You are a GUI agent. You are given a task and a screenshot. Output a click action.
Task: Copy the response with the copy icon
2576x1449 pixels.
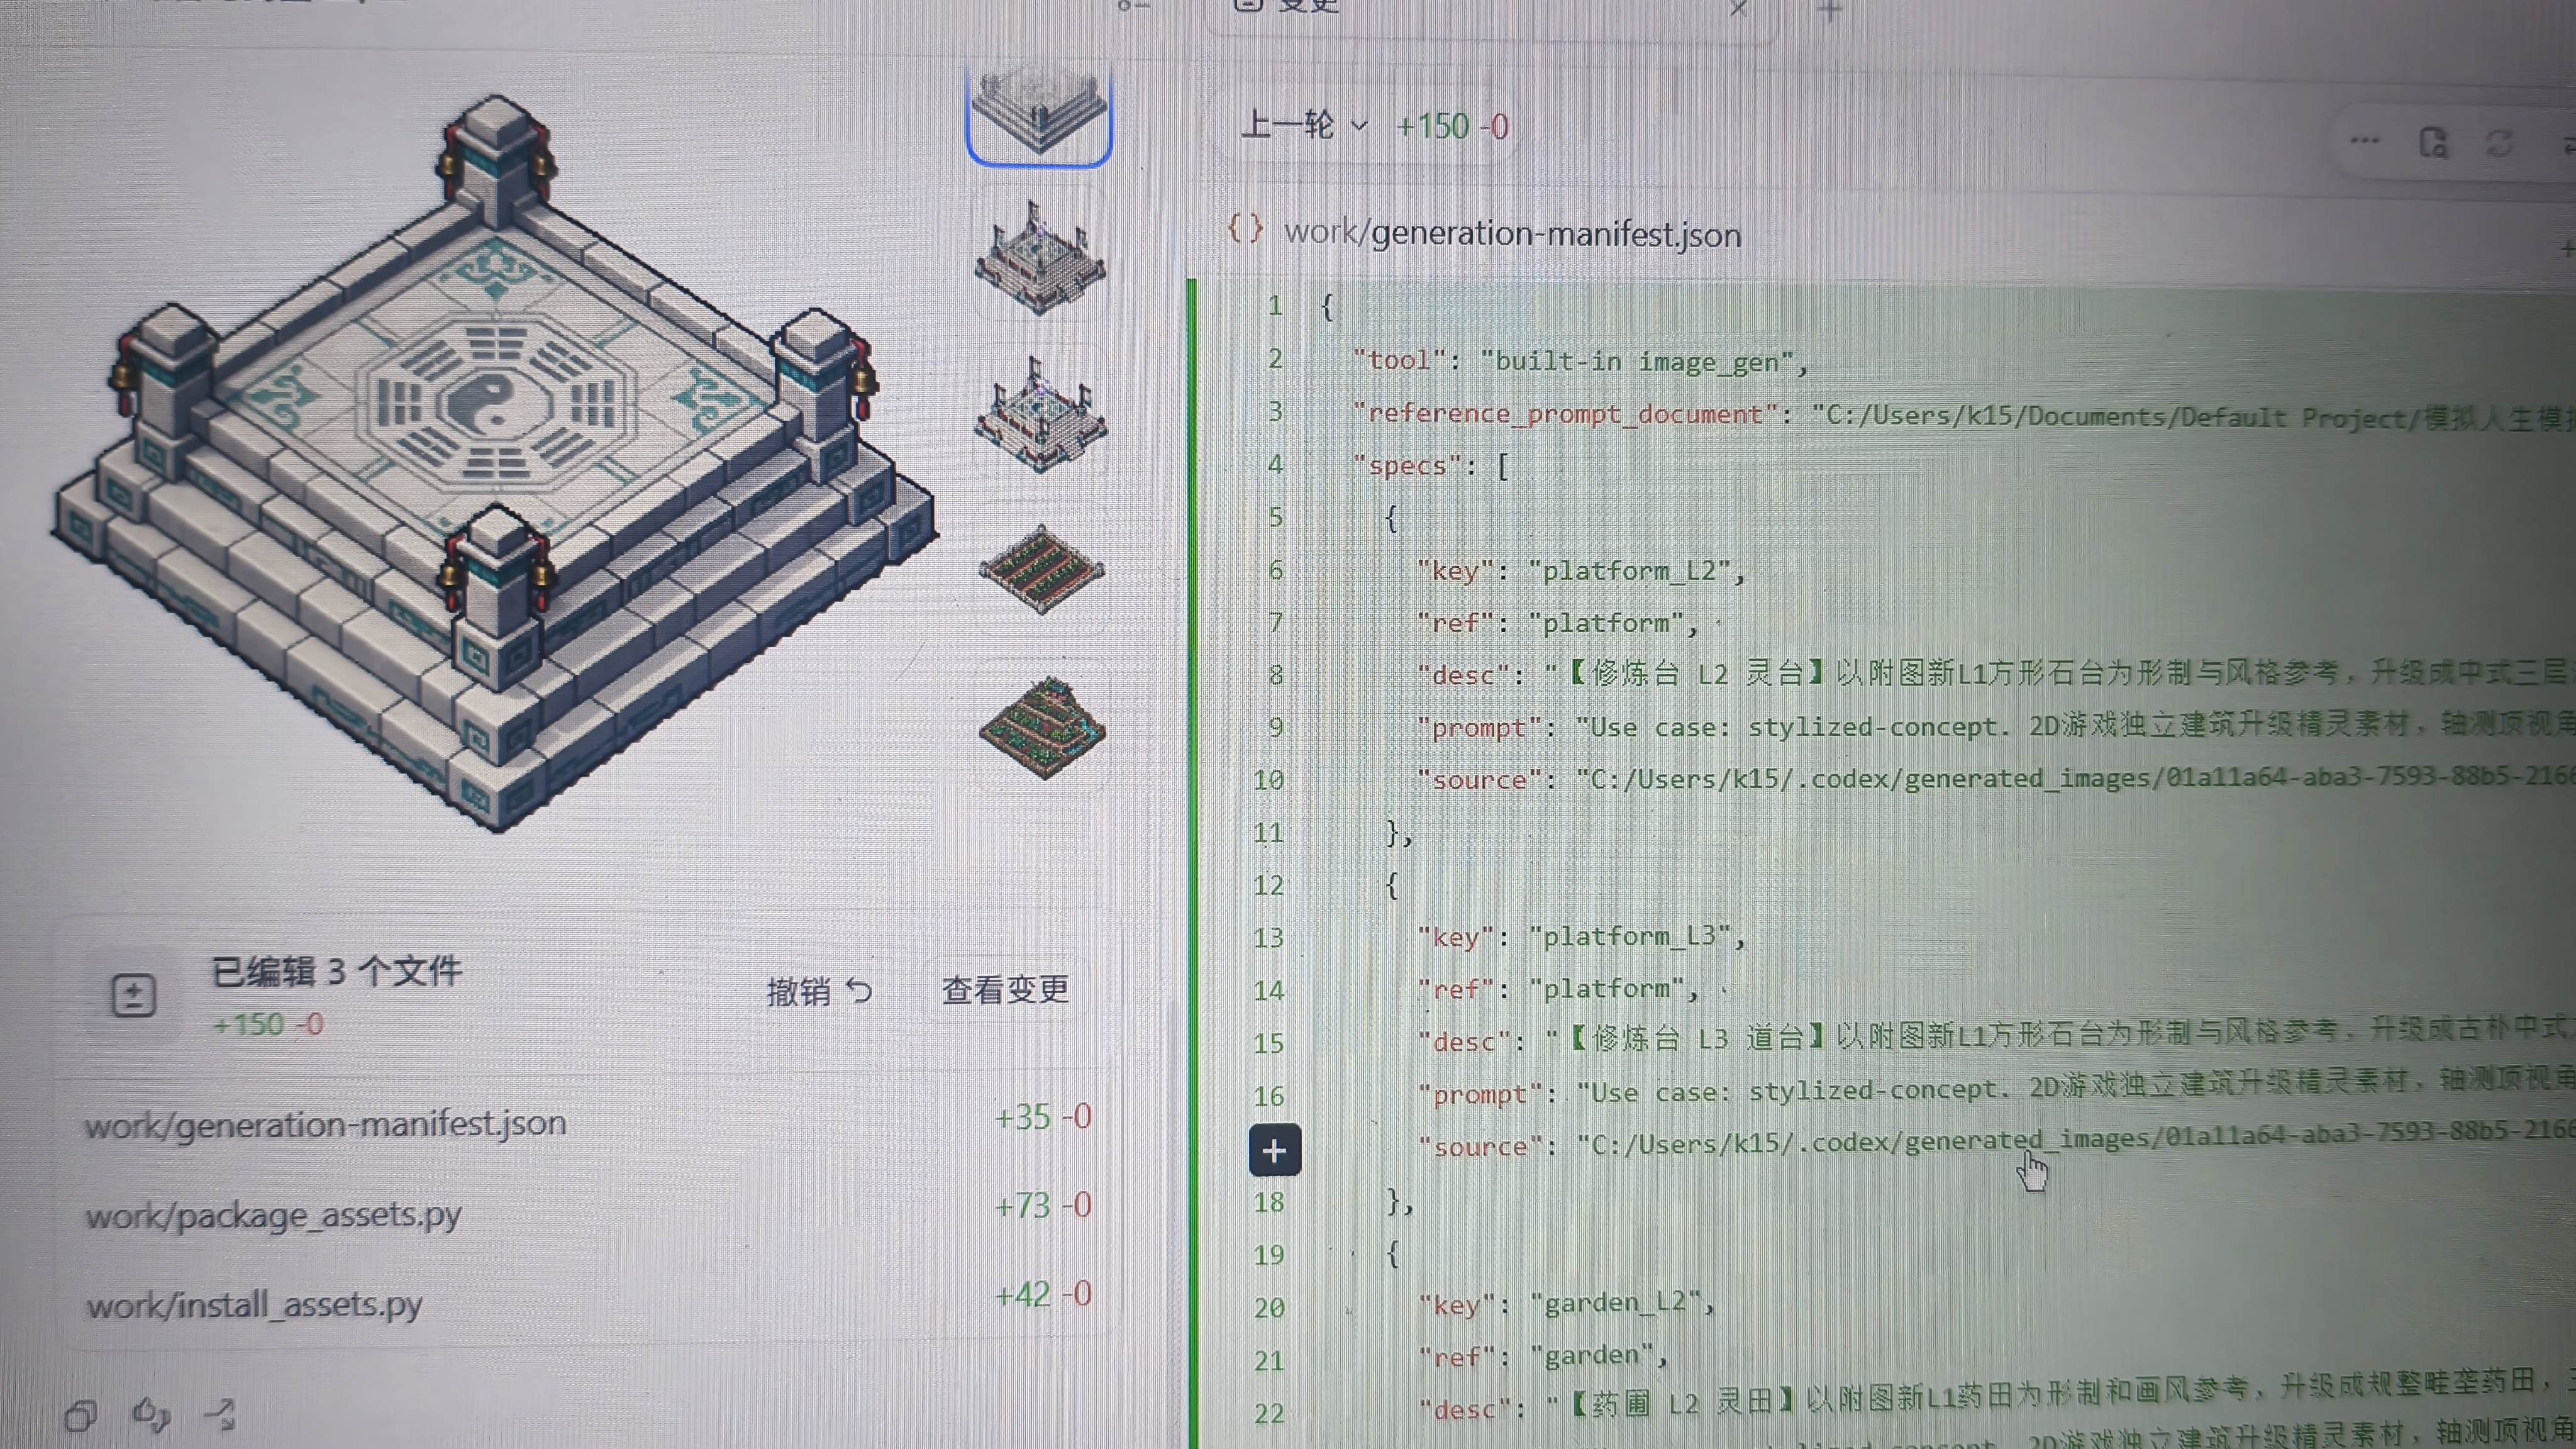click(x=81, y=1415)
